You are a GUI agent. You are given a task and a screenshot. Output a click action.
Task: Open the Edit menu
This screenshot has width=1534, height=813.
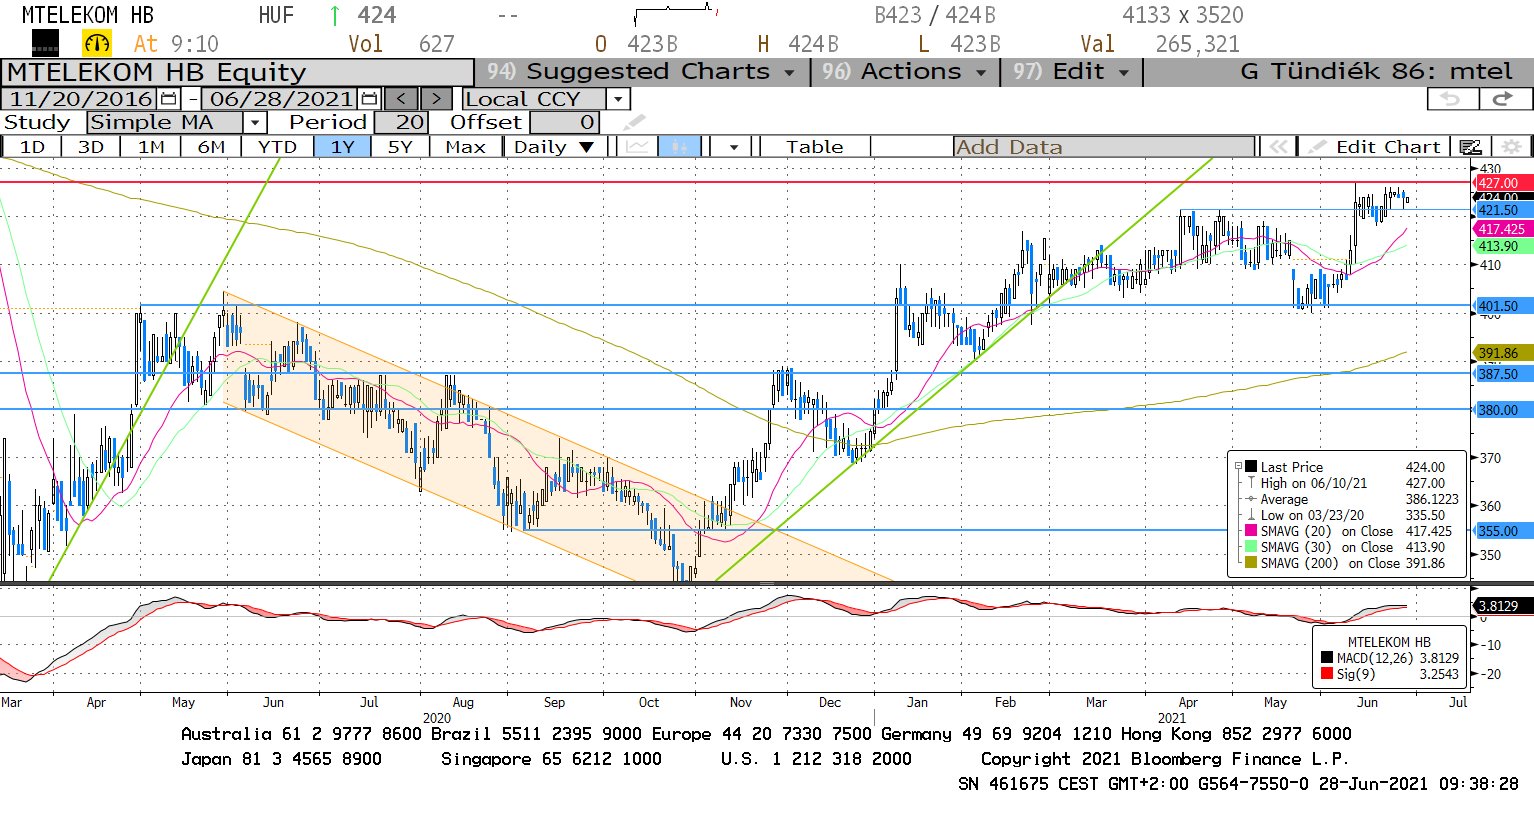(x=1070, y=72)
